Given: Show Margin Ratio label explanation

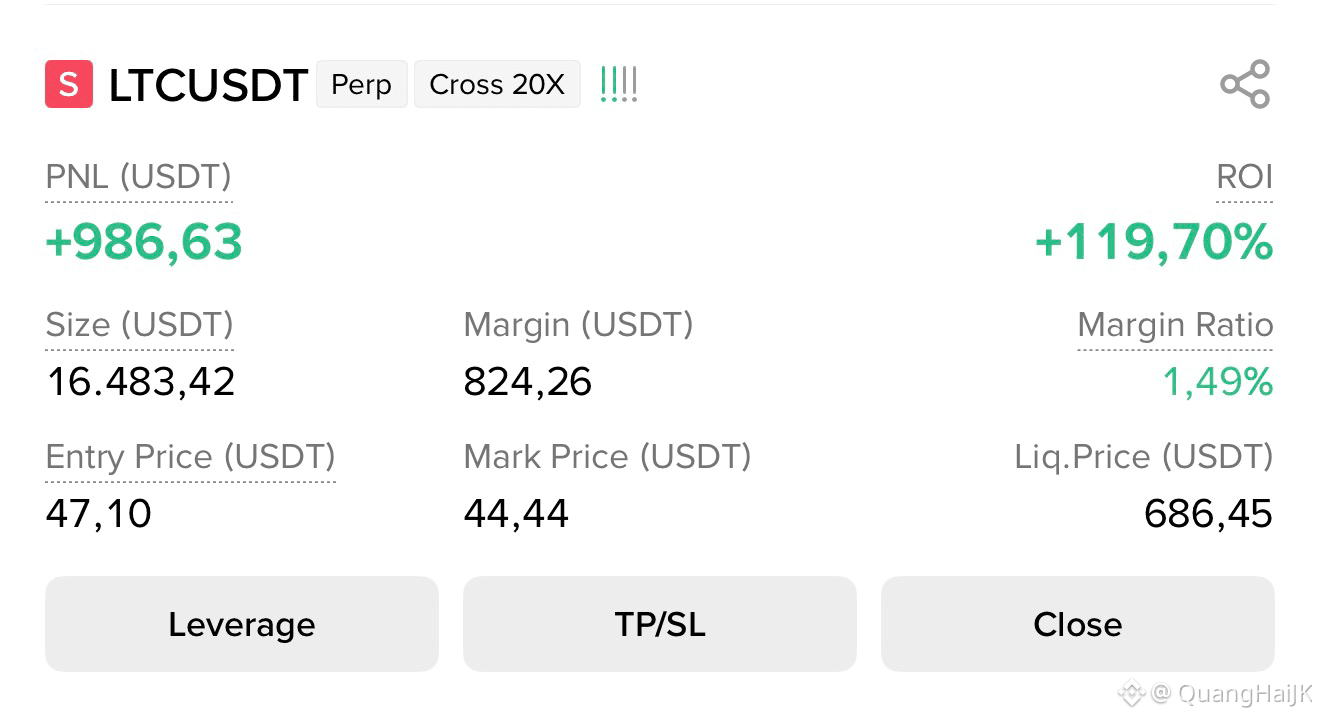Looking at the screenshot, I should (x=1175, y=325).
